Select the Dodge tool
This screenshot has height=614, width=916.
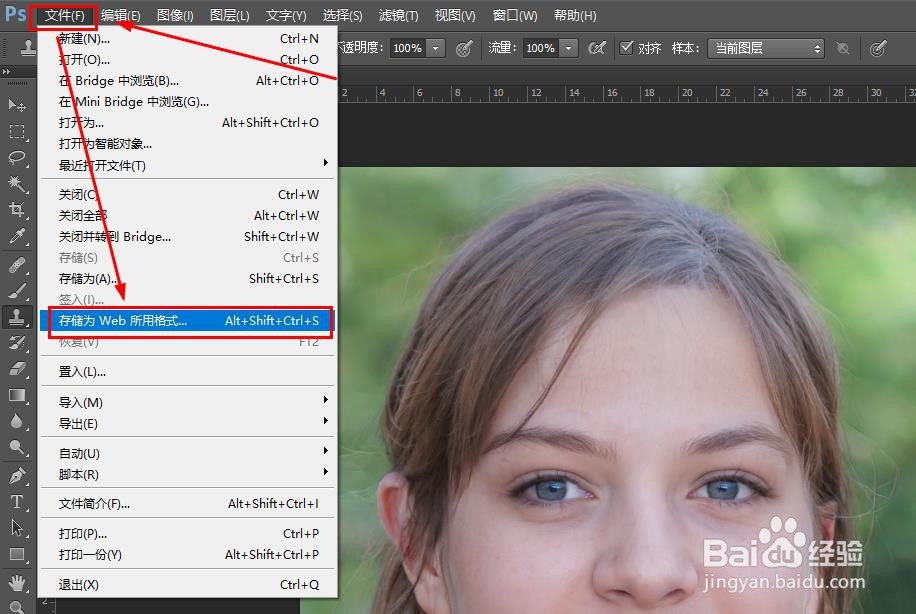point(16,447)
